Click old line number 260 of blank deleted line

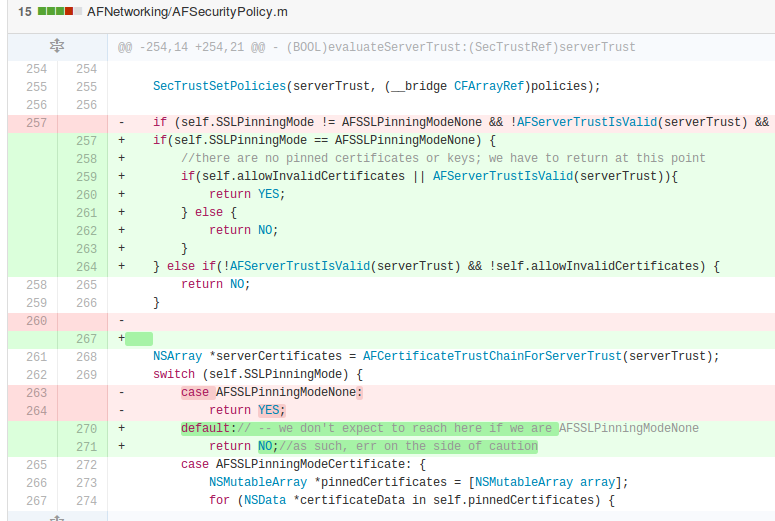click(37, 321)
